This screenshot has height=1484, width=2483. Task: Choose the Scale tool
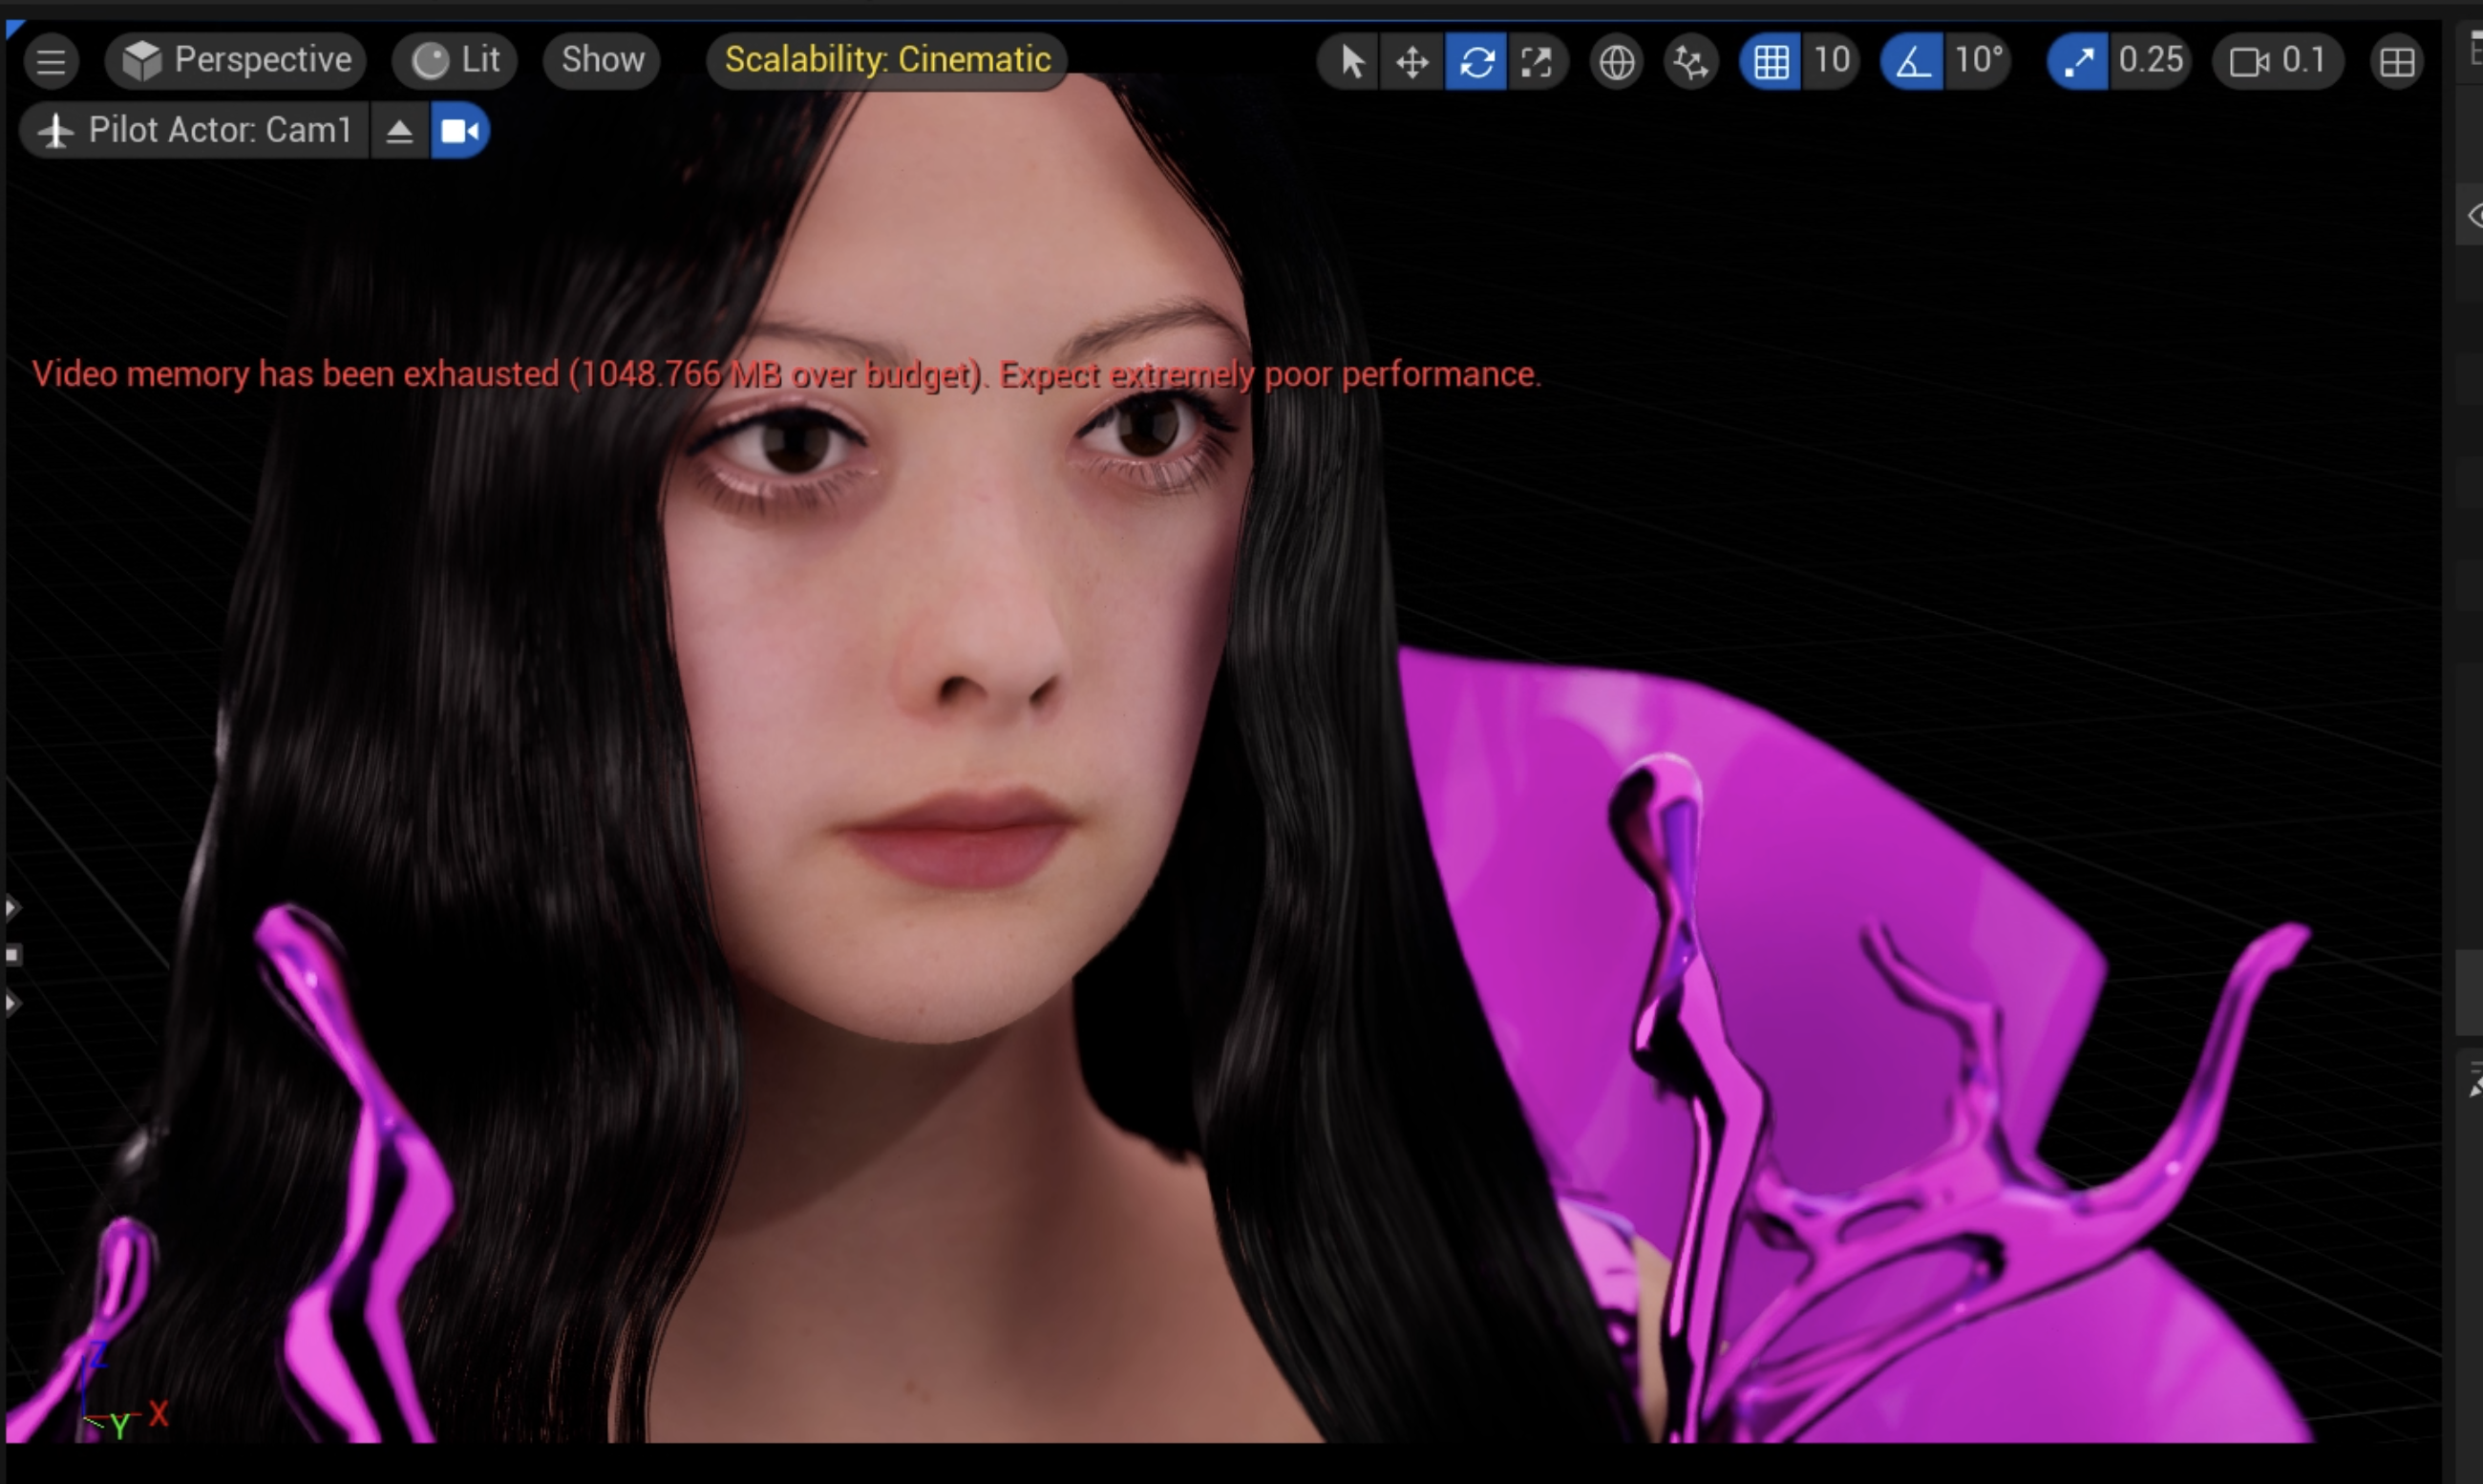1537,62
